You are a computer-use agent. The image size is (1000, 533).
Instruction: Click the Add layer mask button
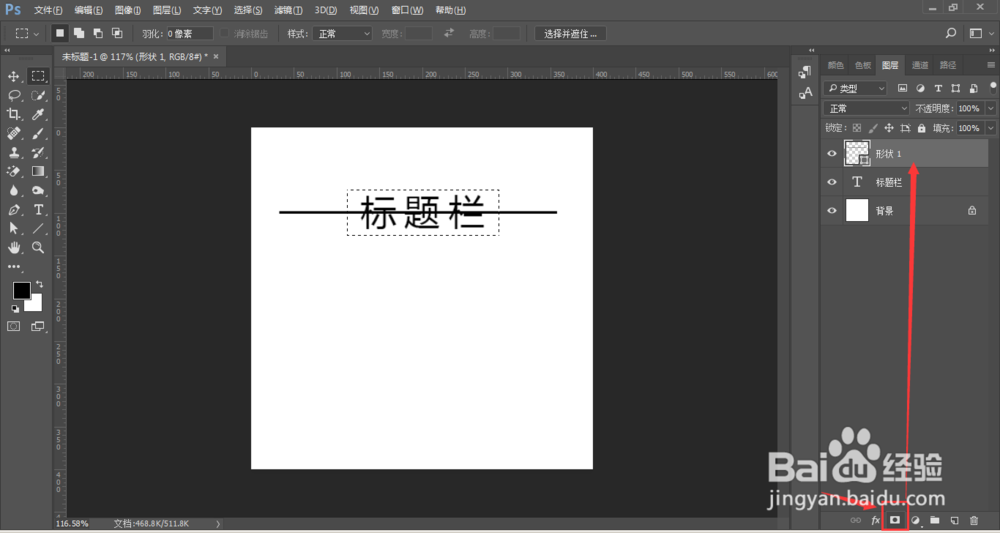pyautogui.click(x=895, y=520)
